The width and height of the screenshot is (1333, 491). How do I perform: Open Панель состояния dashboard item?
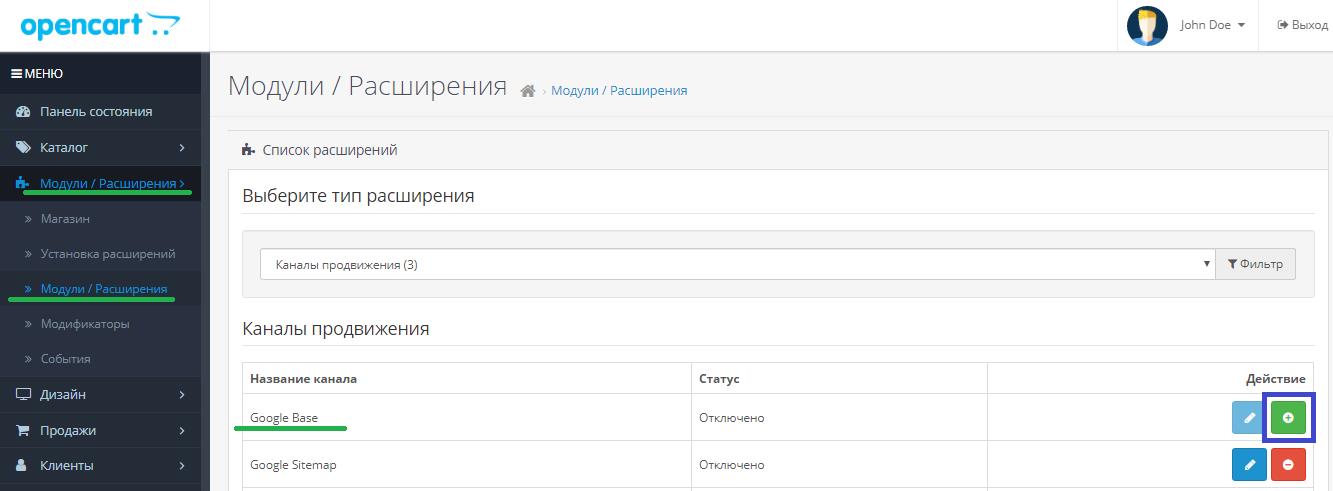click(x=96, y=112)
